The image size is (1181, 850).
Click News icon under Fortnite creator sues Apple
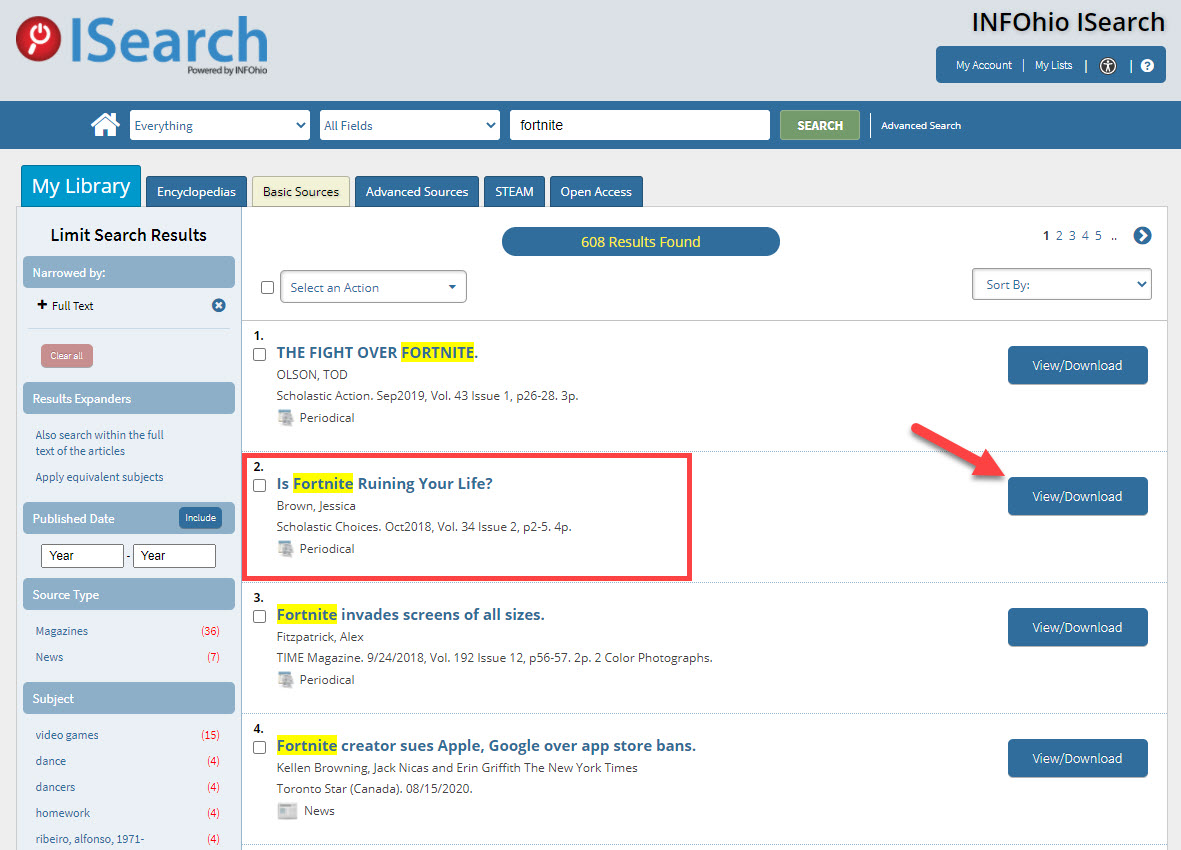click(x=287, y=811)
